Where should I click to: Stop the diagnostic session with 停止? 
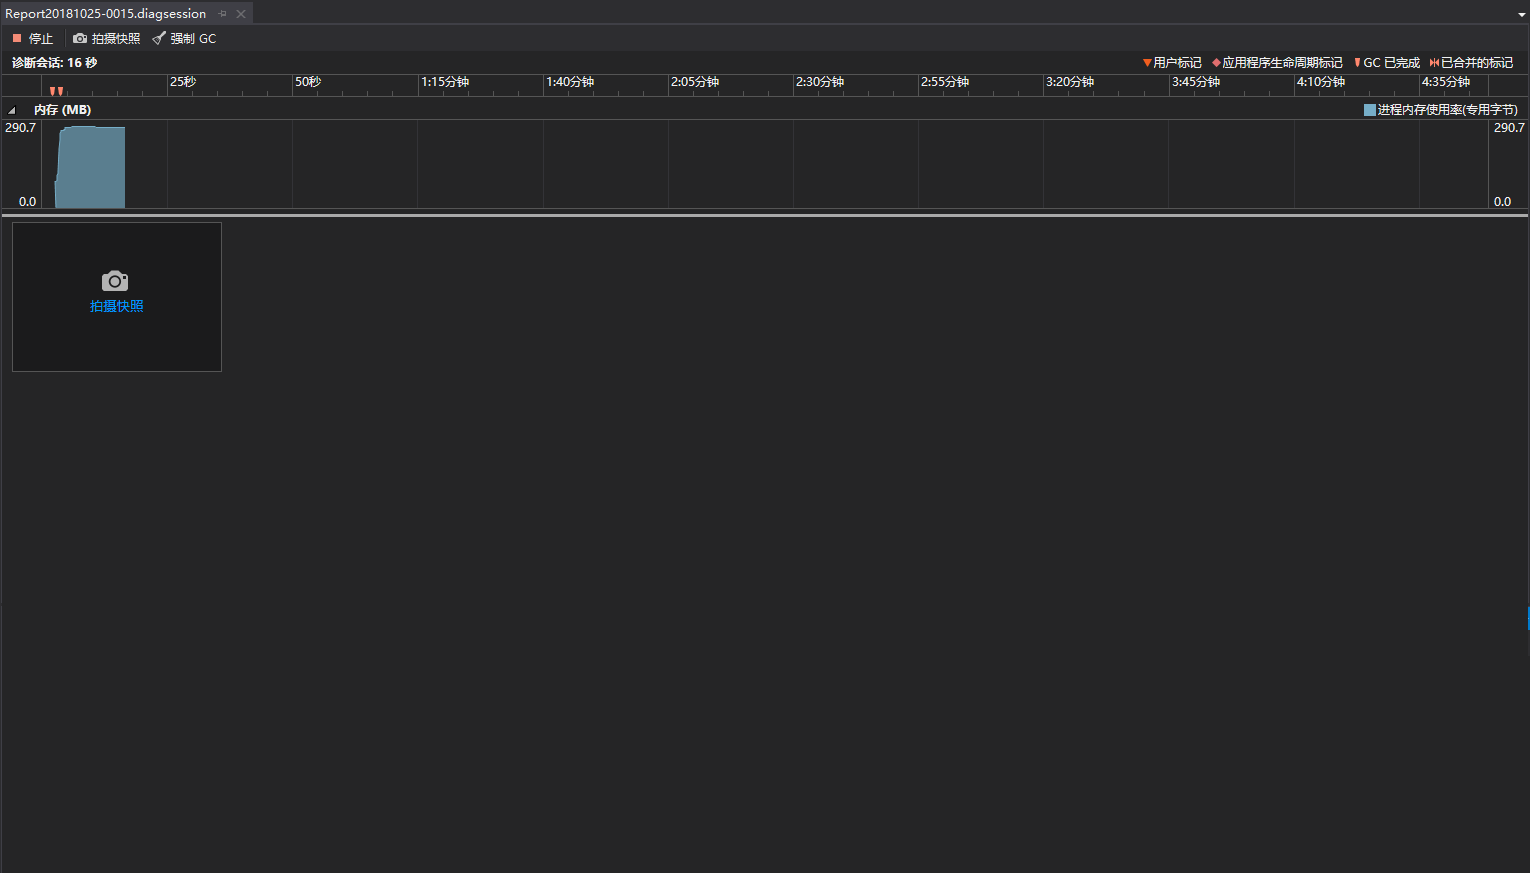point(33,38)
